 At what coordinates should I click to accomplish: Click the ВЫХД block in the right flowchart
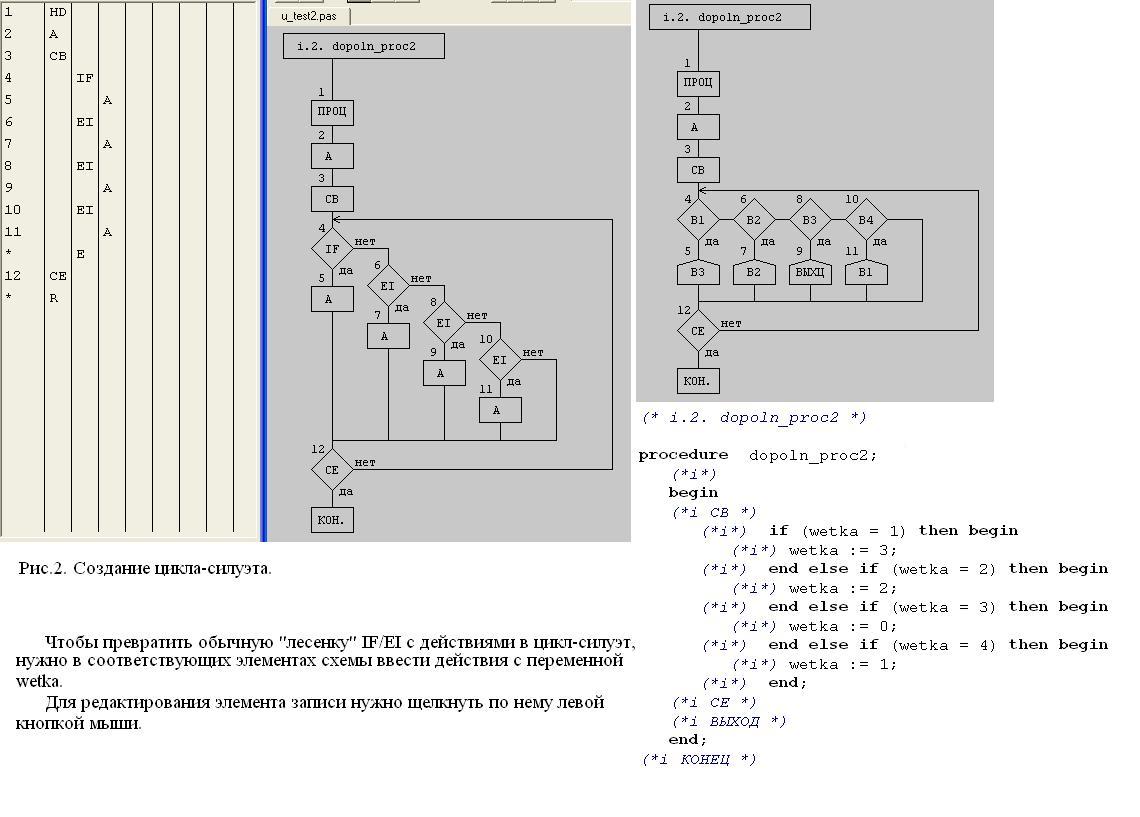point(810,273)
